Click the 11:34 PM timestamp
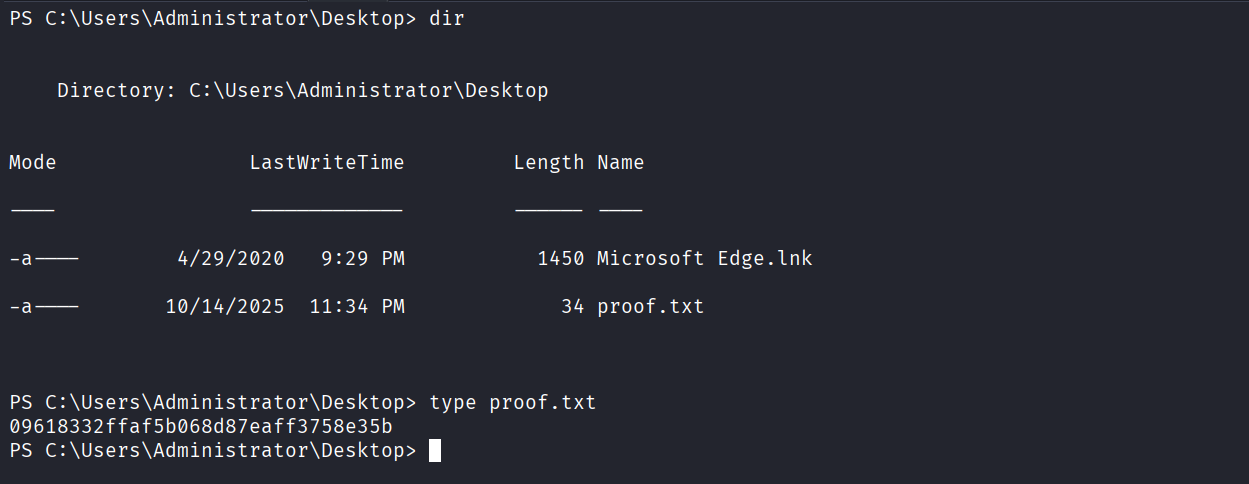Viewport: 1249px width, 484px height. 356,306
